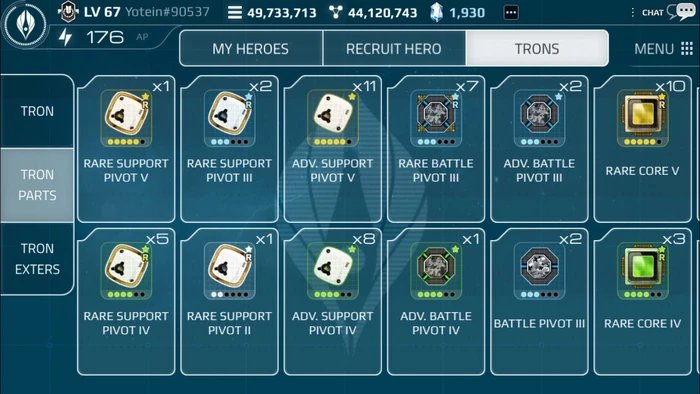
Task: Choose the Adv. Support Pivot V card
Action: tap(333, 149)
